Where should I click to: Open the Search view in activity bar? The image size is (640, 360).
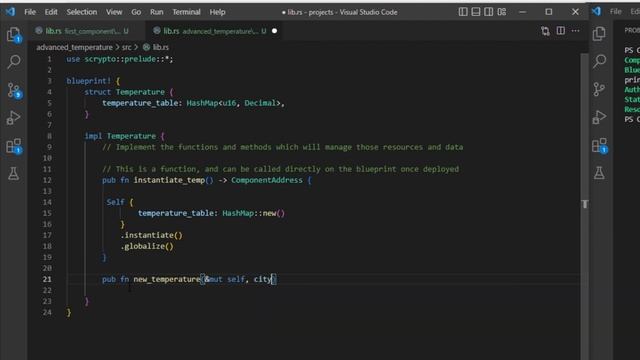coord(13,62)
